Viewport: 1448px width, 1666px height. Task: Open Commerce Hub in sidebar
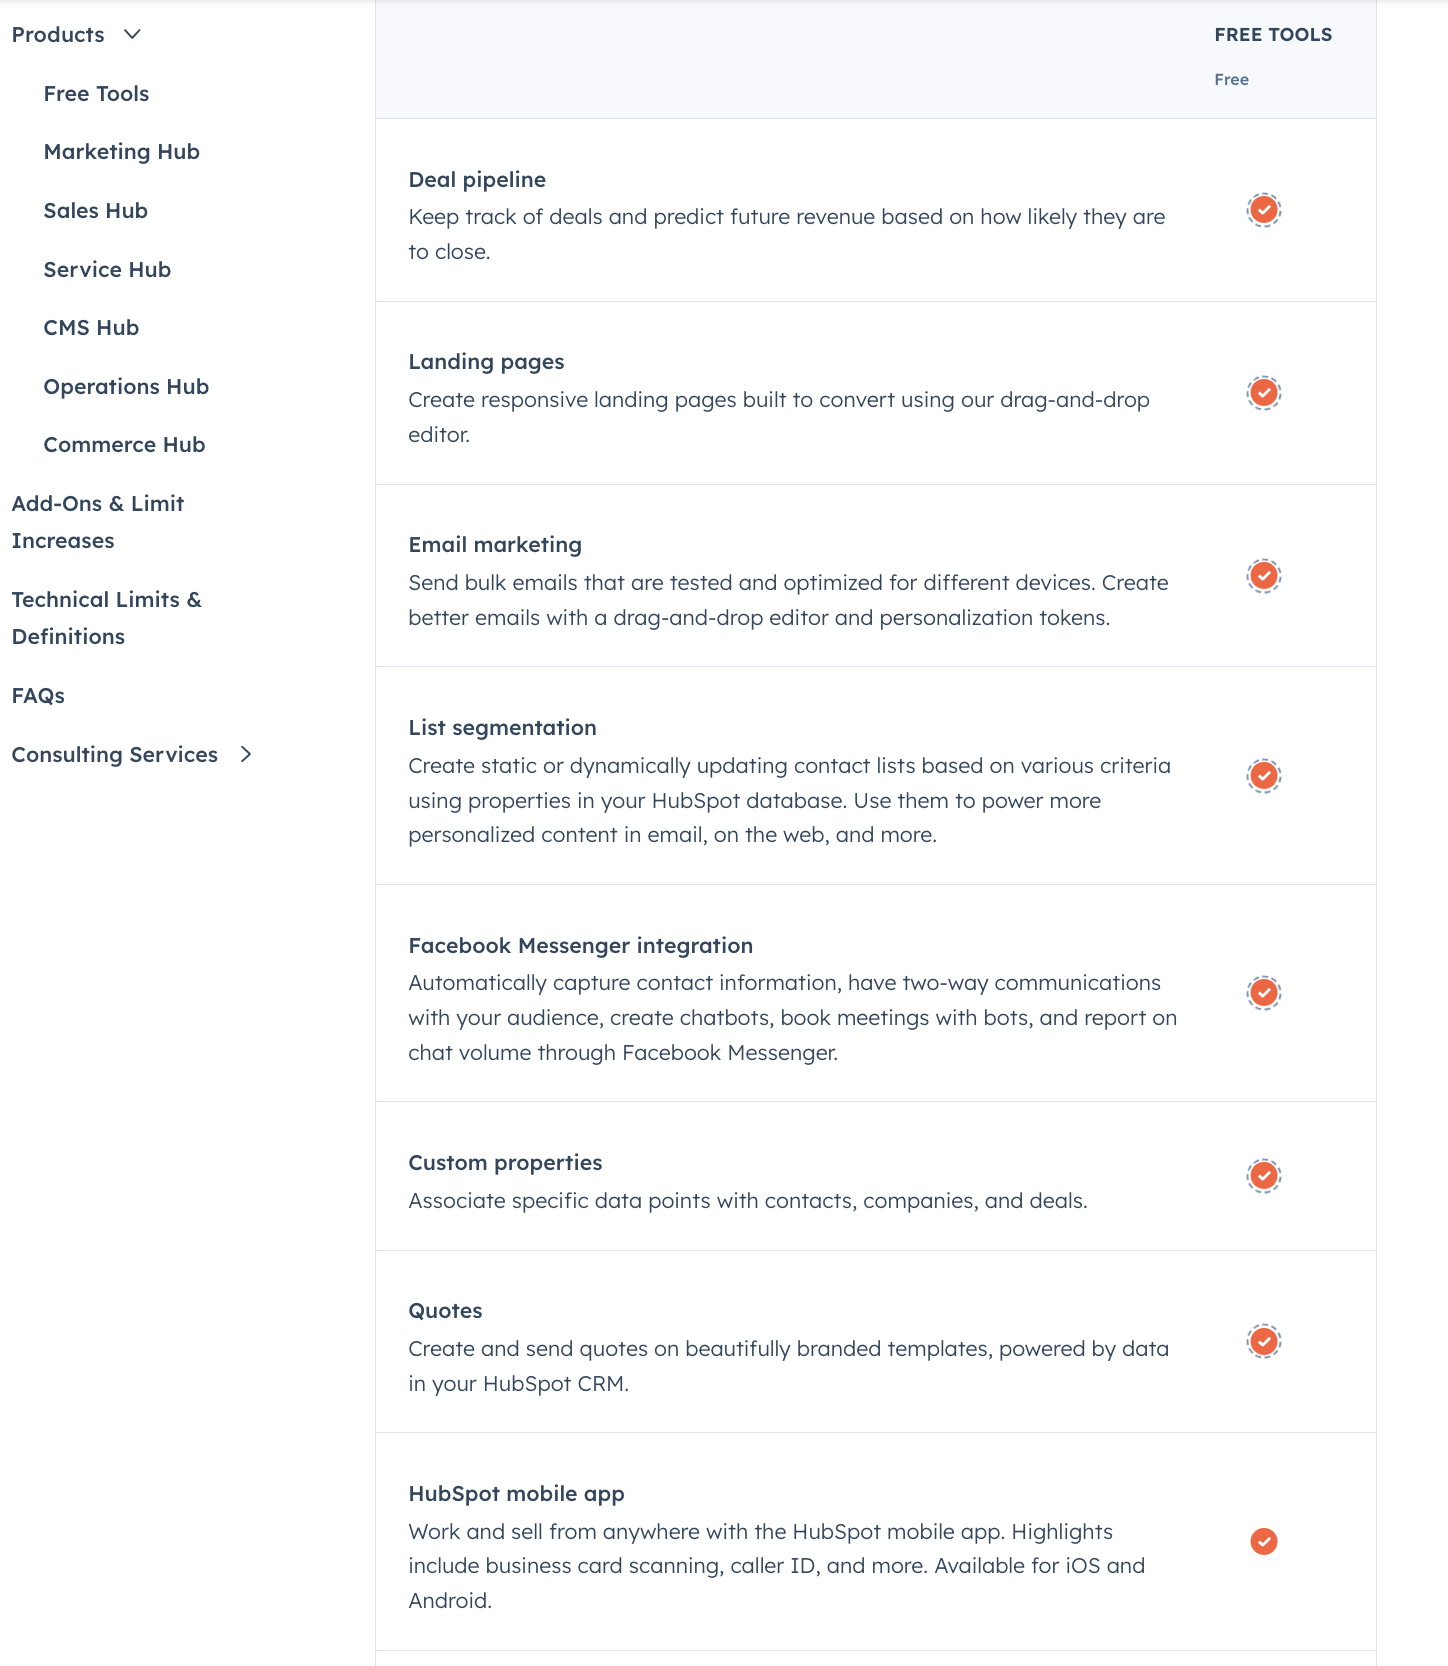point(124,445)
